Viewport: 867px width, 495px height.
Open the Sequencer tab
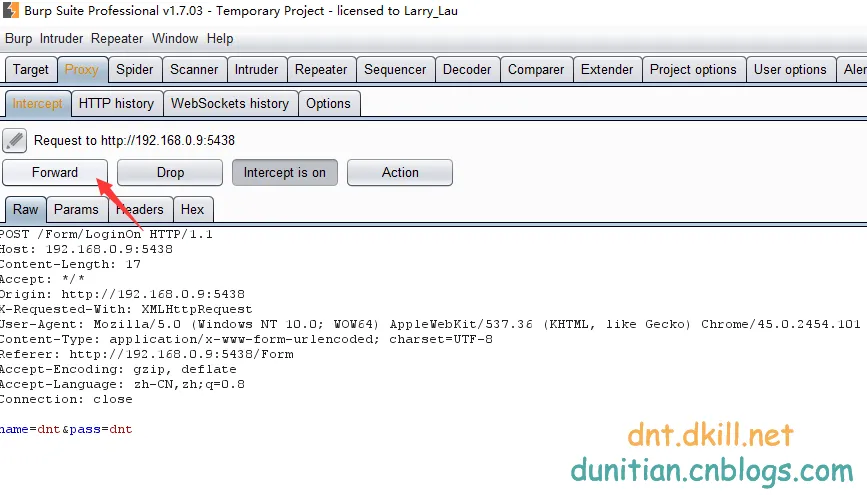(395, 70)
